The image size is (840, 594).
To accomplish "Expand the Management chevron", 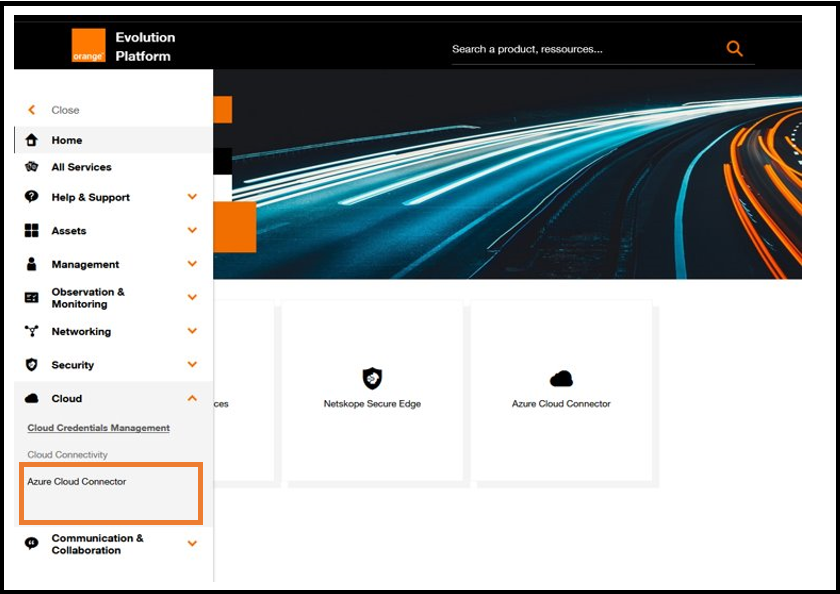I will 192,264.
